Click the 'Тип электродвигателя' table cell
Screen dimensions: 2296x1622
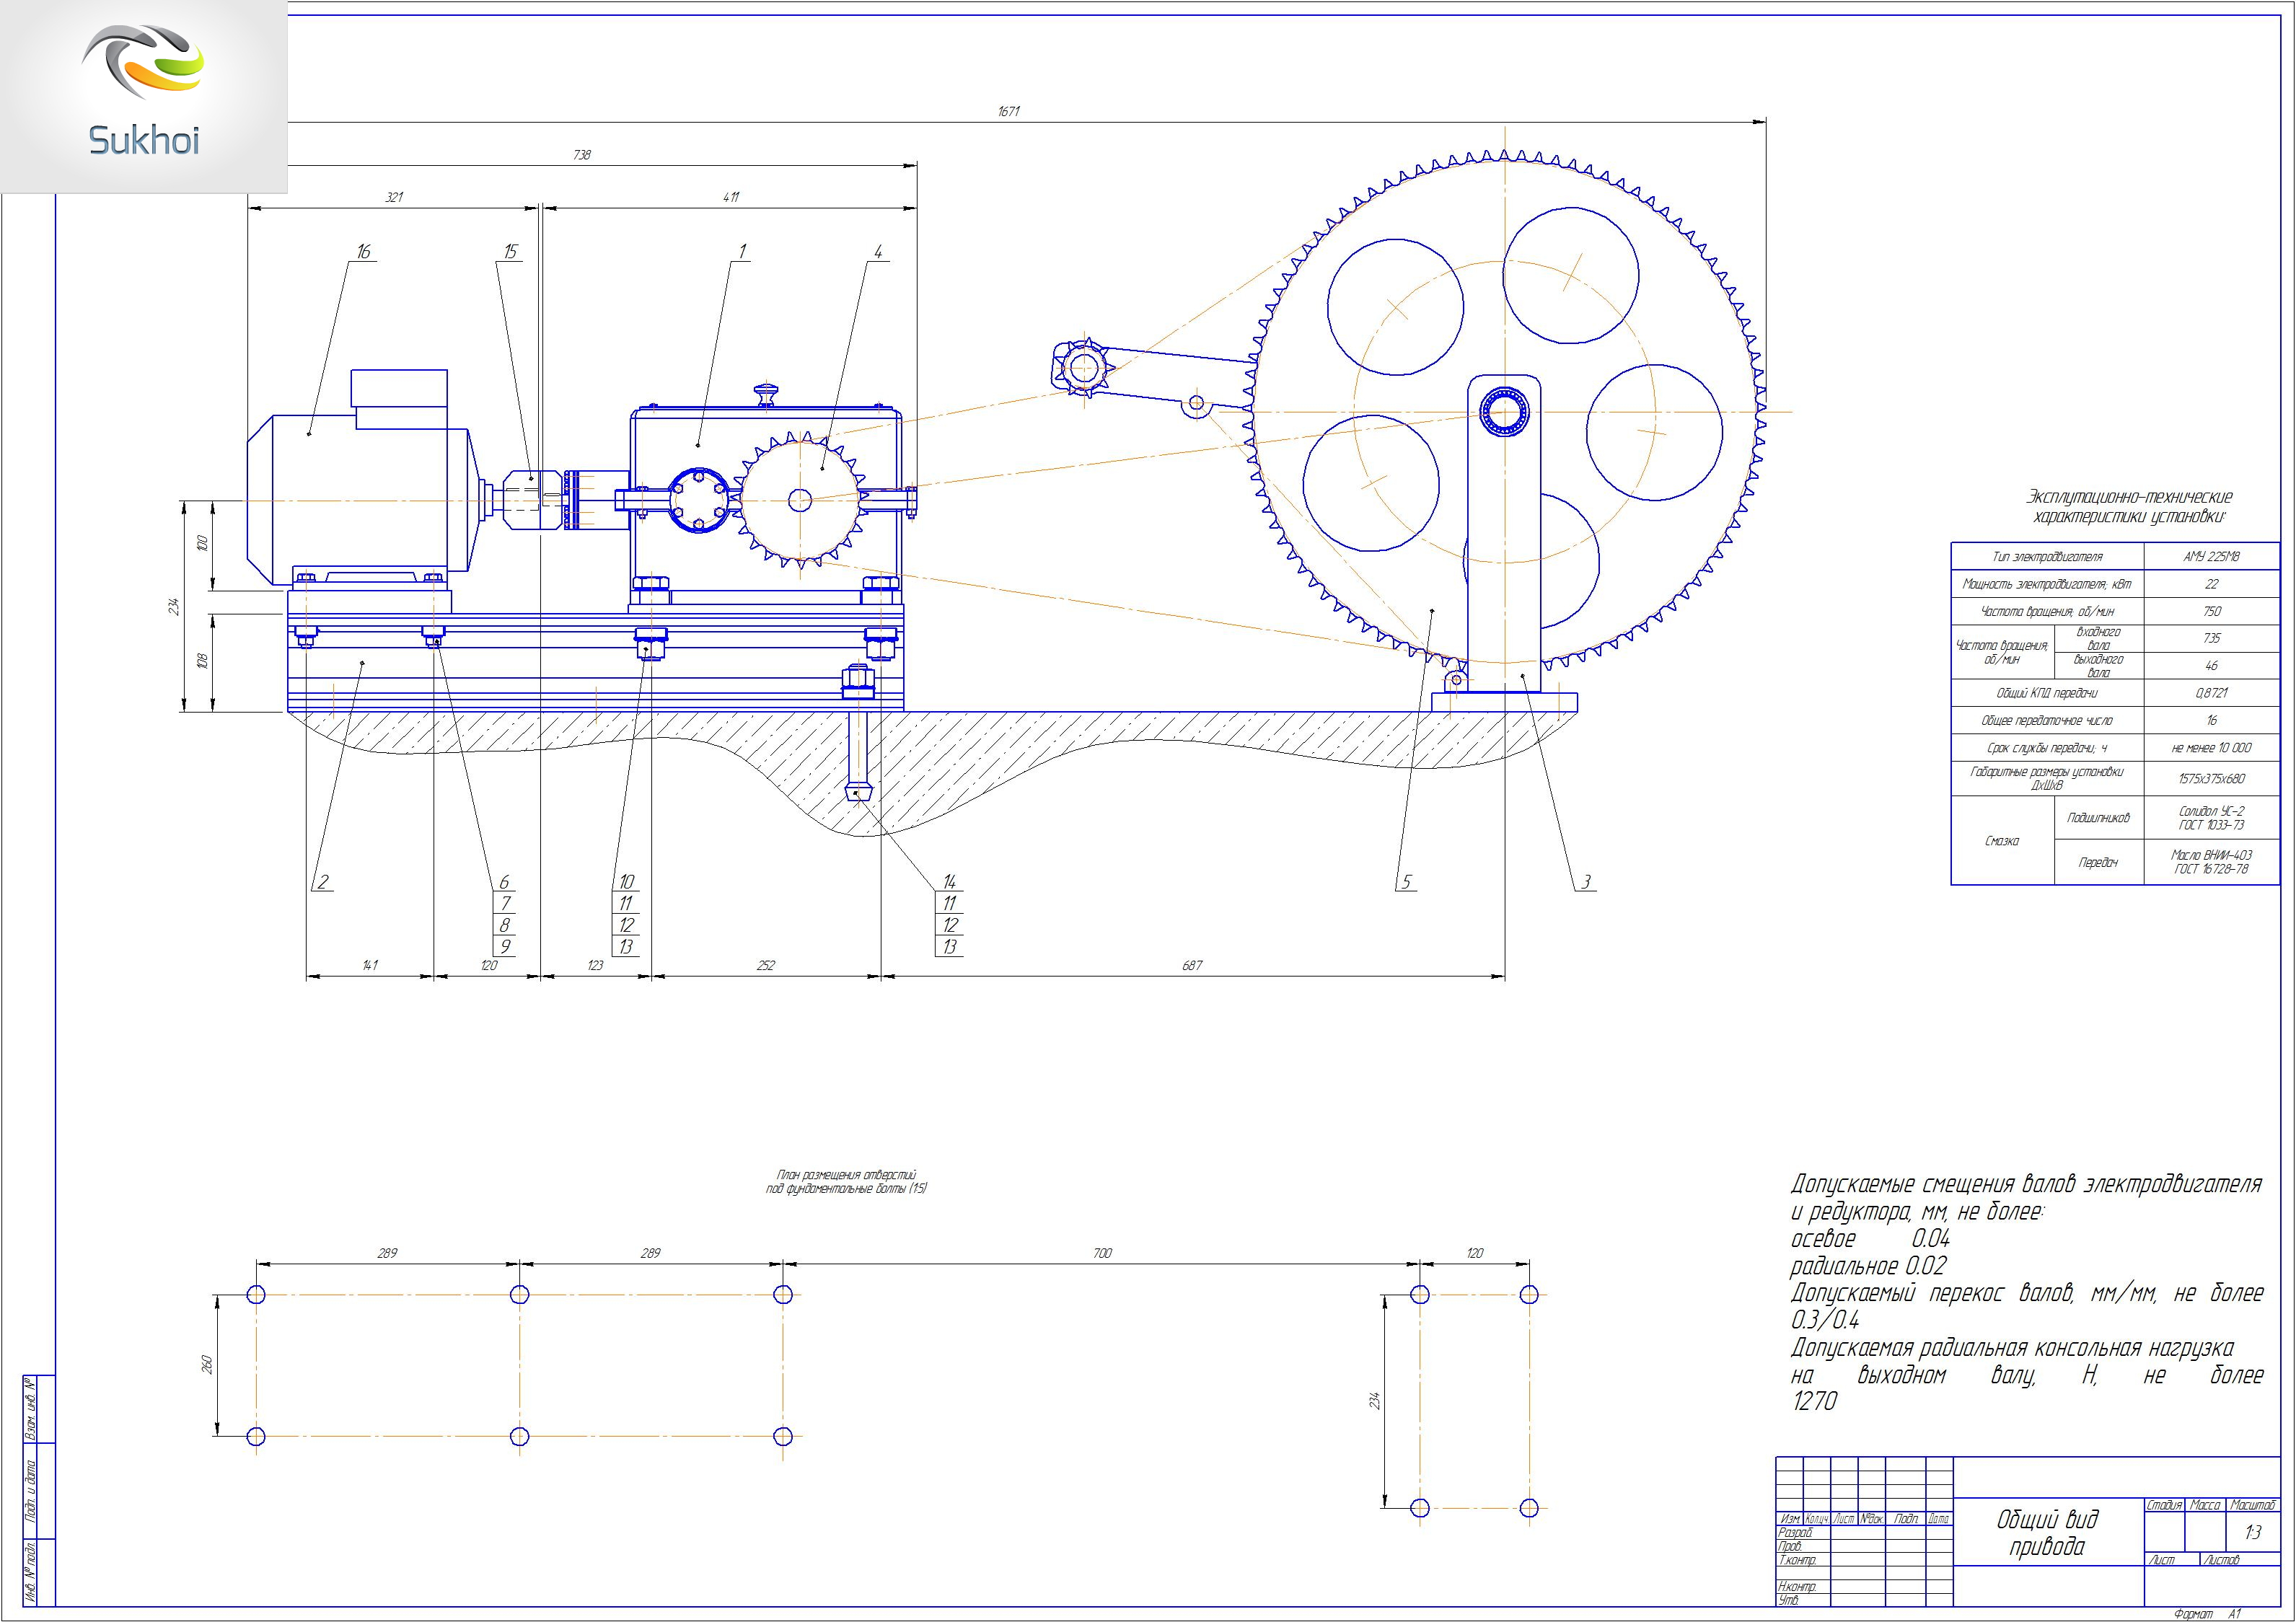[x=2047, y=557]
